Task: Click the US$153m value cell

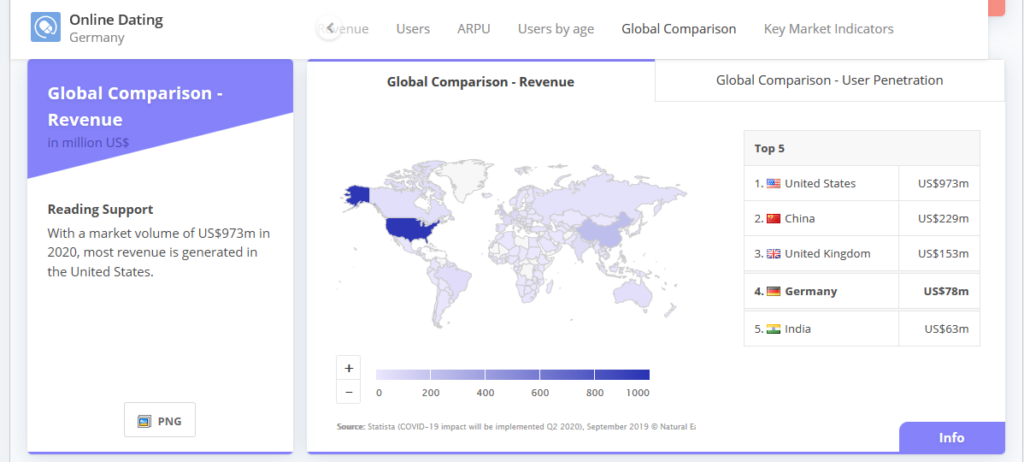Action: (x=939, y=254)
